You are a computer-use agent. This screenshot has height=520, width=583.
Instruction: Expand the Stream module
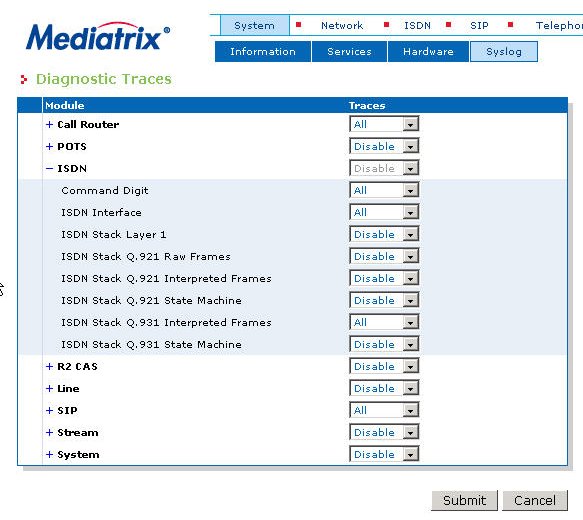tap(49, 432)
